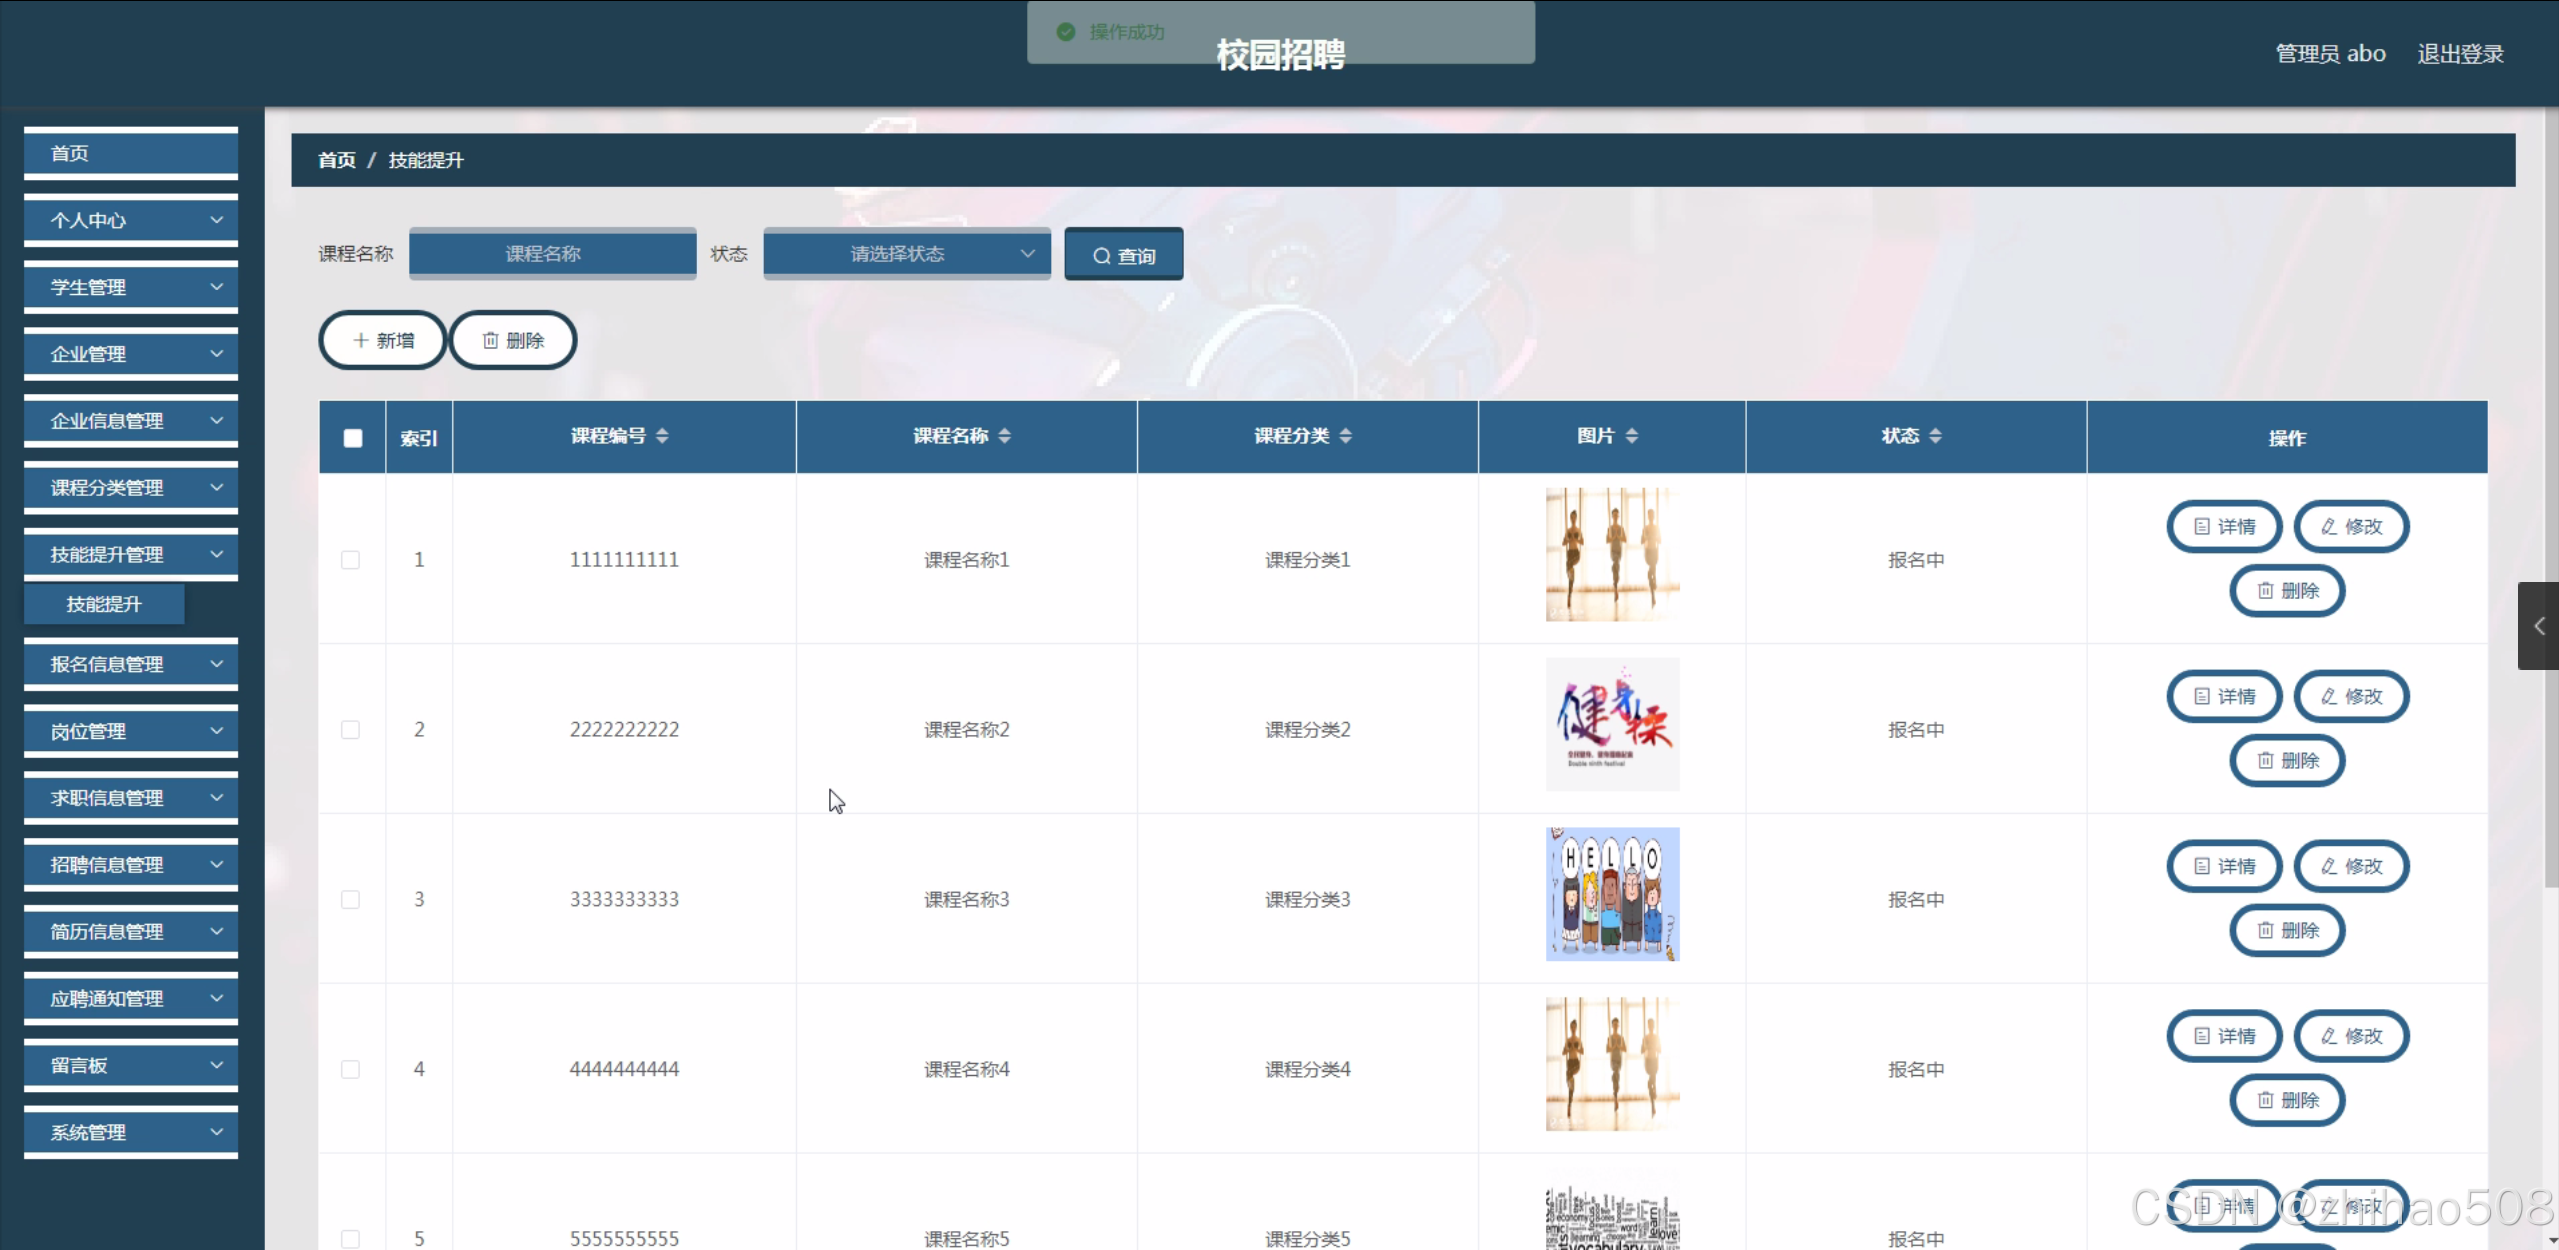The image size is (2559, 1250).
Task: Select 技能提升 submenu item
Action: click(104, 604)
